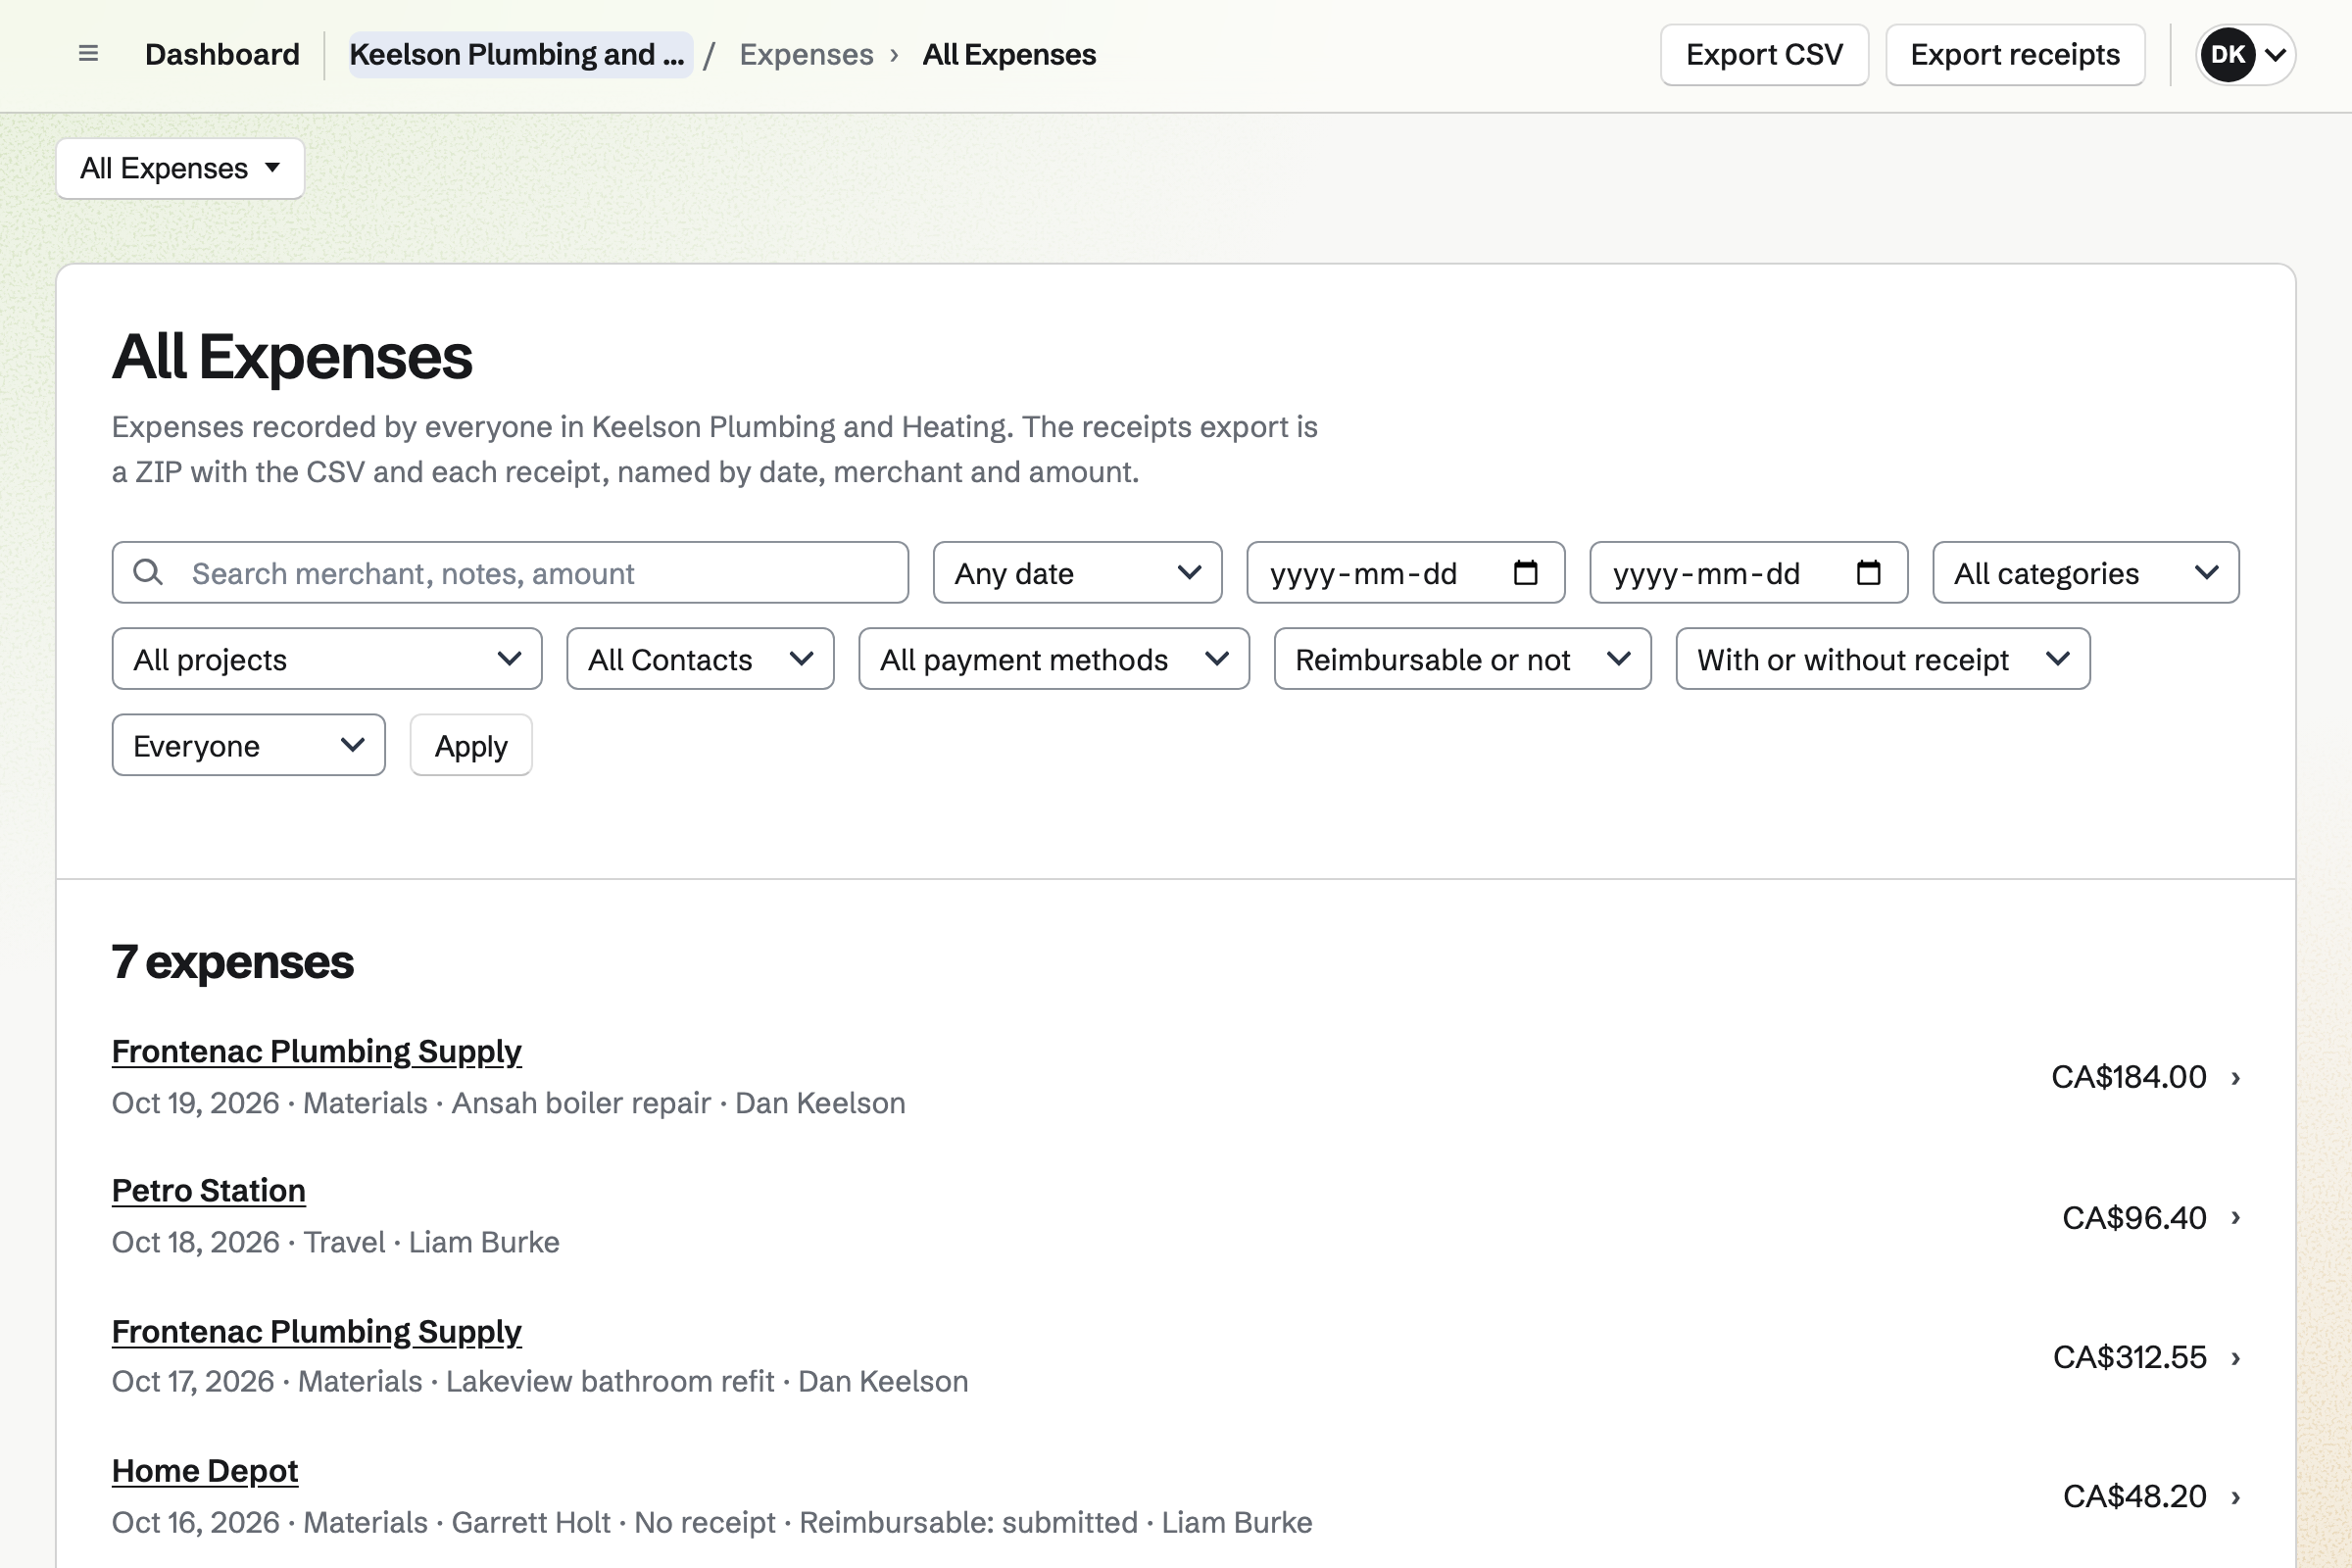Click the Export CSV button
The width and height of the screenshot is (2352, 1568).
[1764, 54]
